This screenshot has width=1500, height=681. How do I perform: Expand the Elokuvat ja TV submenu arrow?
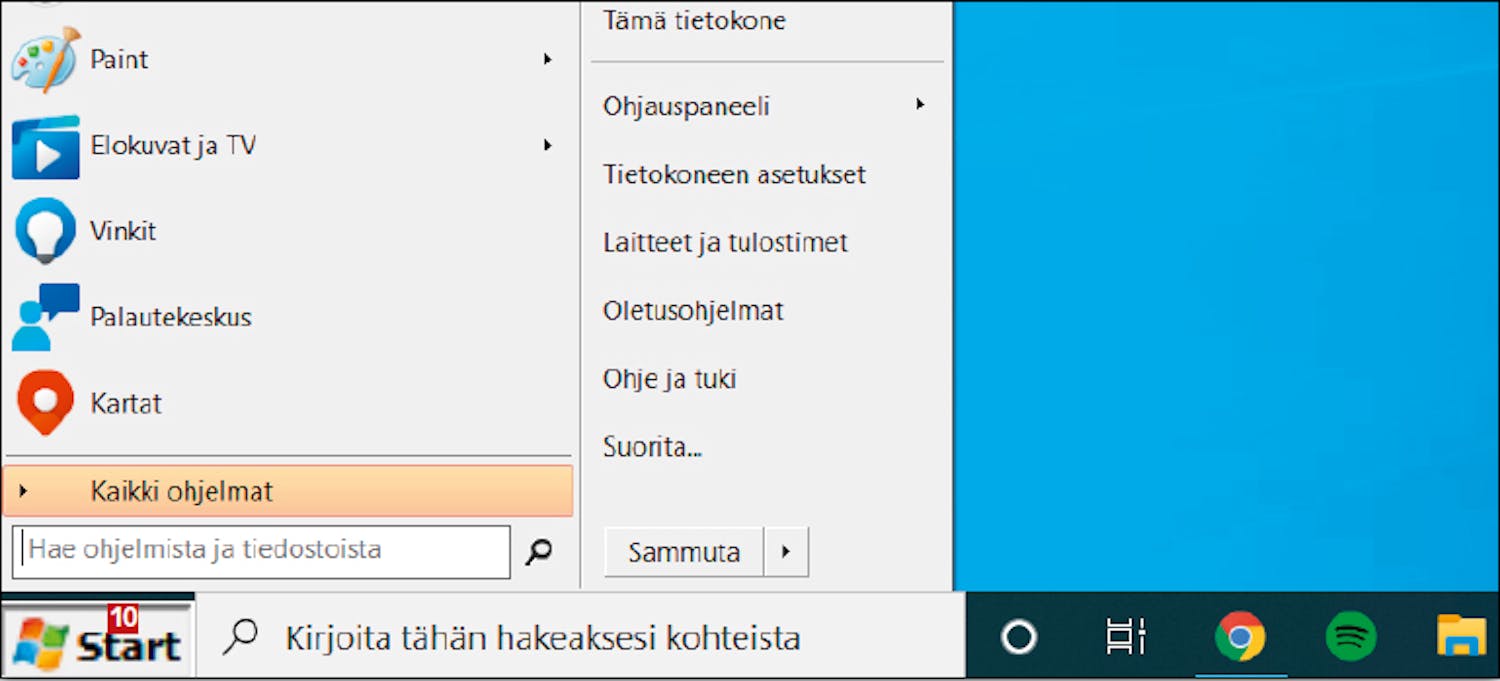547,146
